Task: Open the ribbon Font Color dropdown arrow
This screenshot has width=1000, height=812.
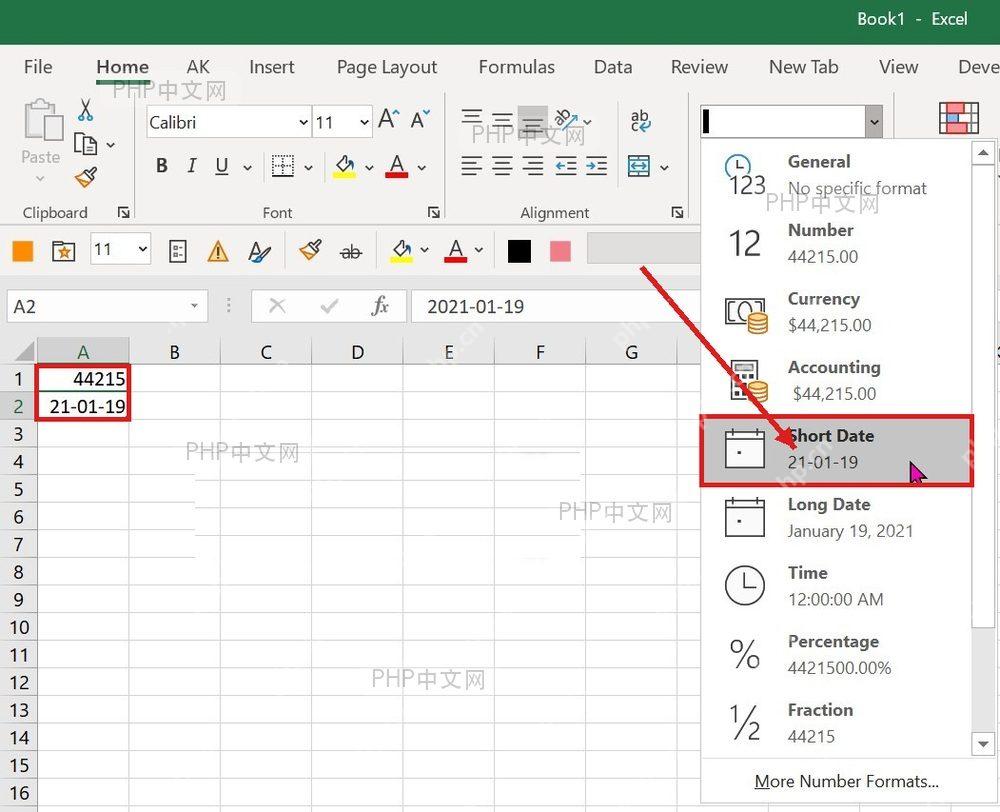Action: (422, 168)
